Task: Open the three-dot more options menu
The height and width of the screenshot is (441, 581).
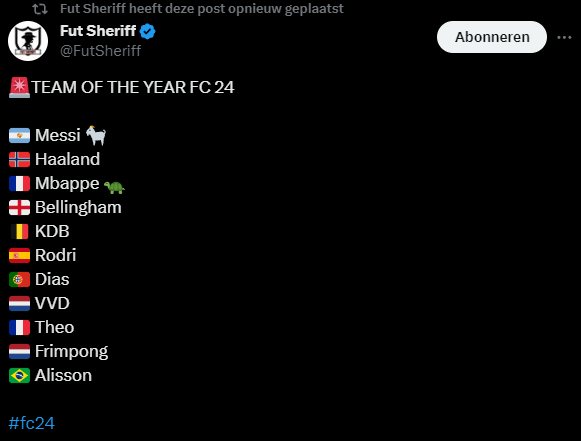Action: coord(564,37)
